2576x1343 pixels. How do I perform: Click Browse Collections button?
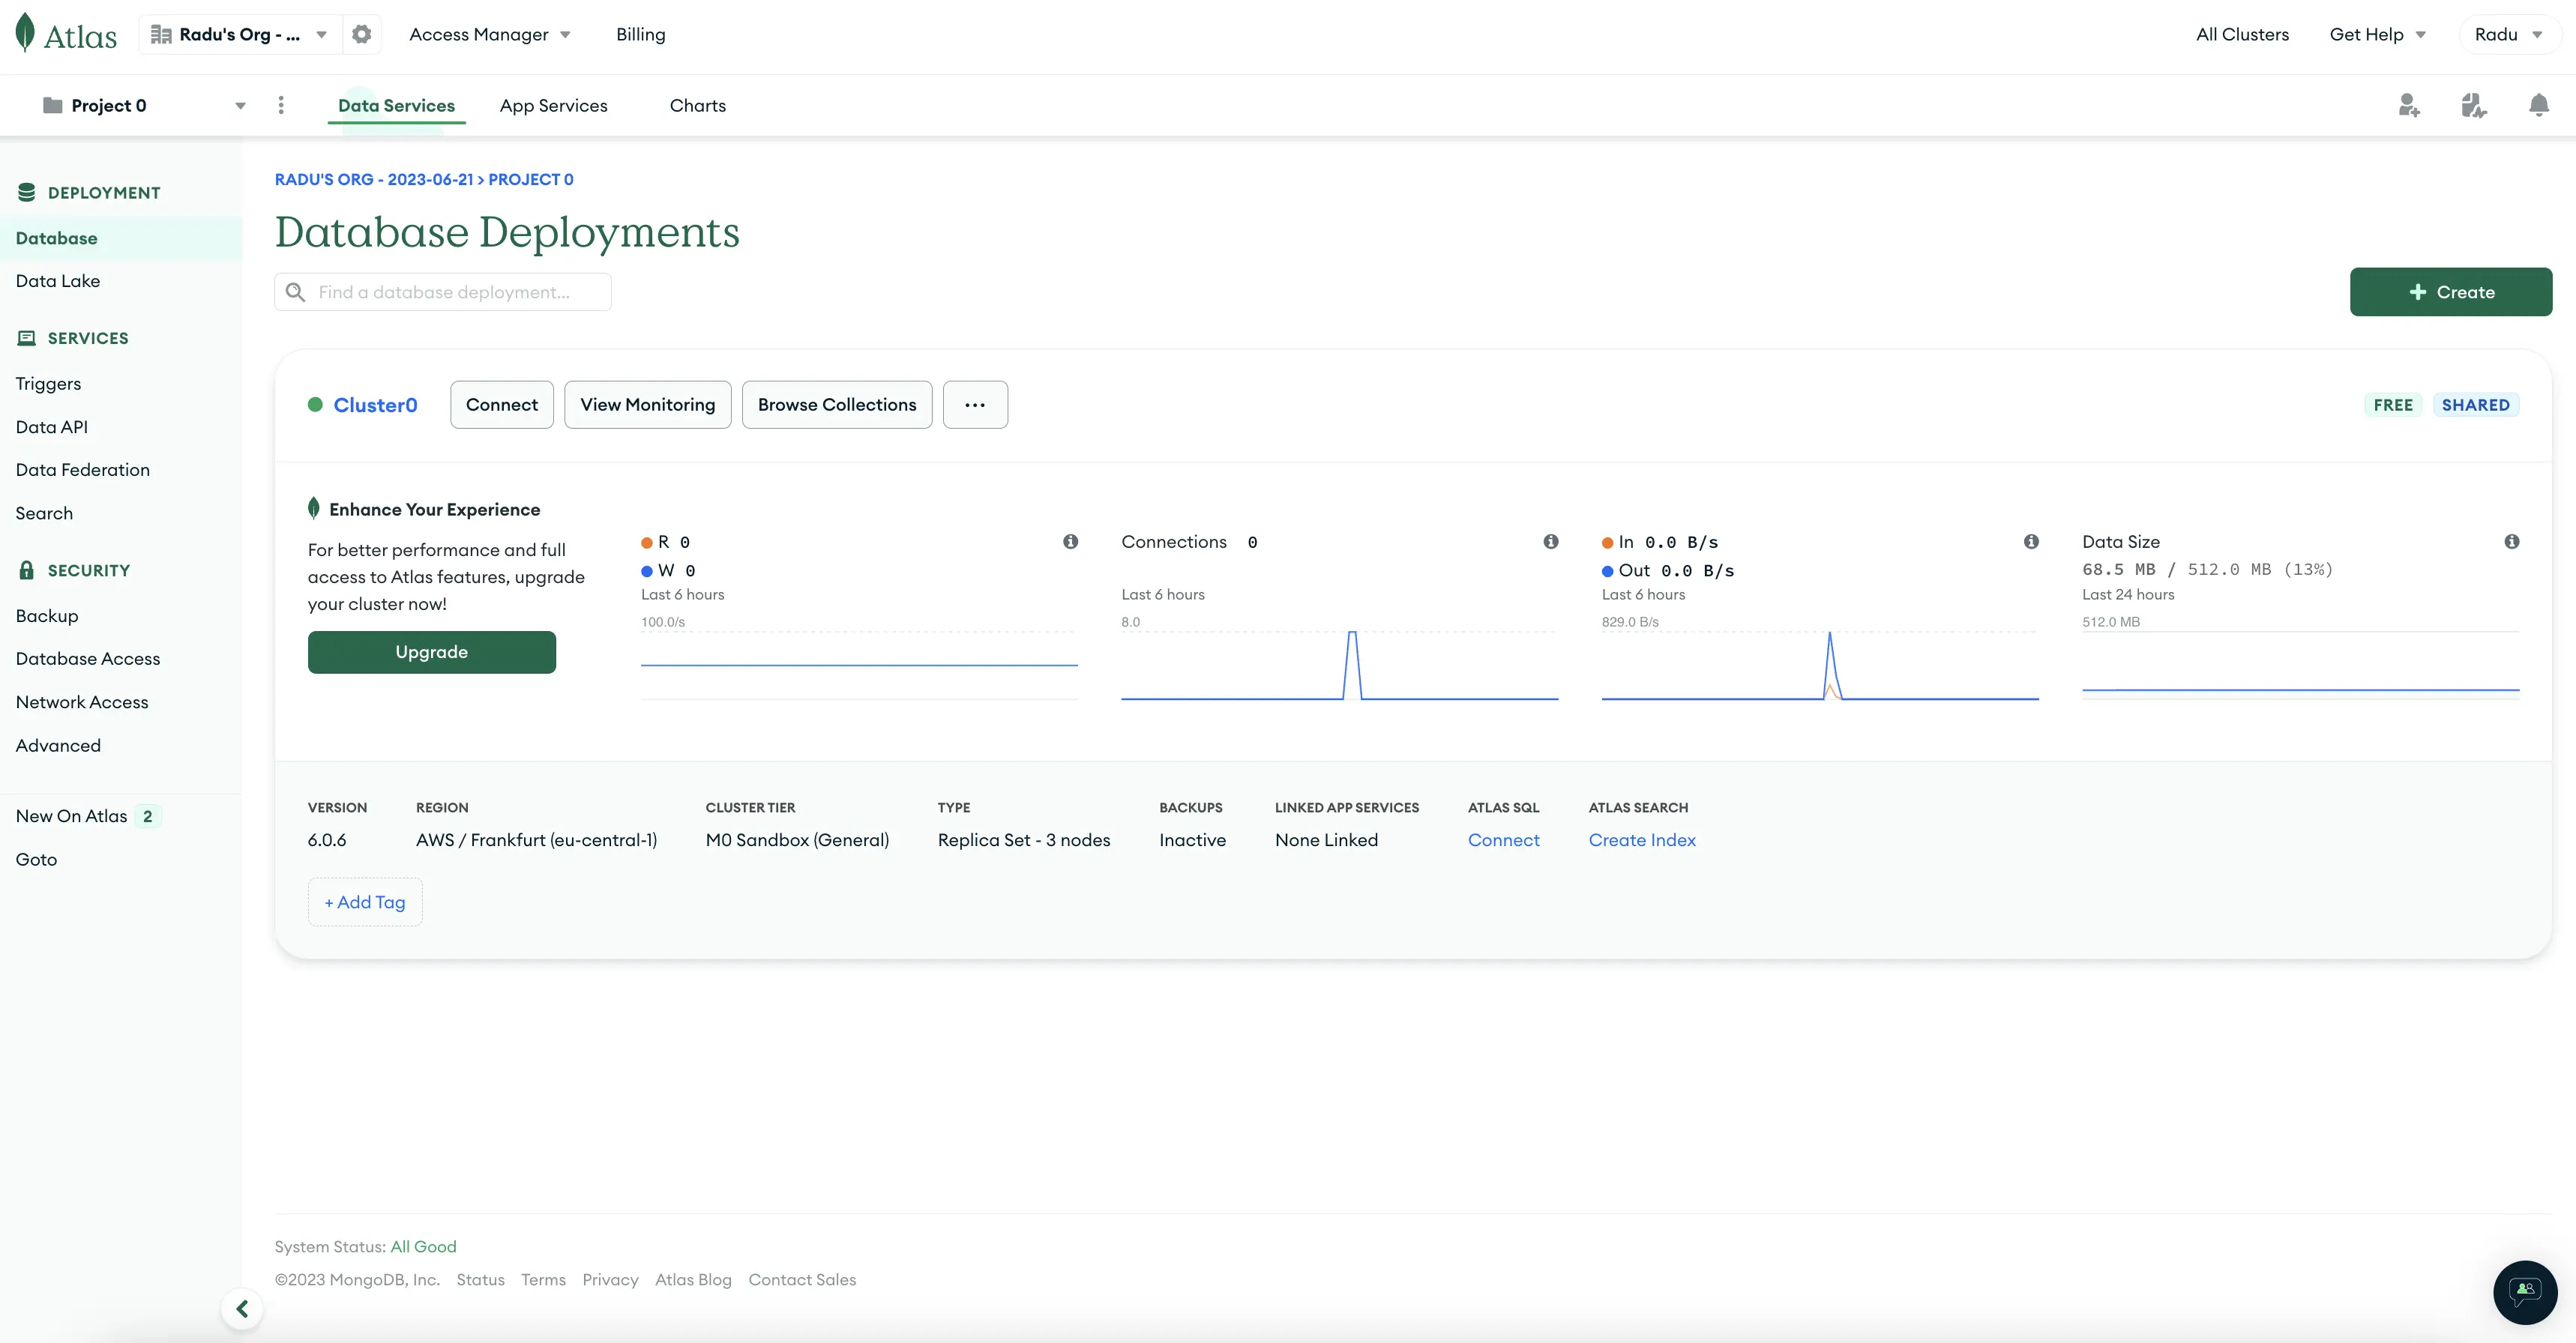837,405
